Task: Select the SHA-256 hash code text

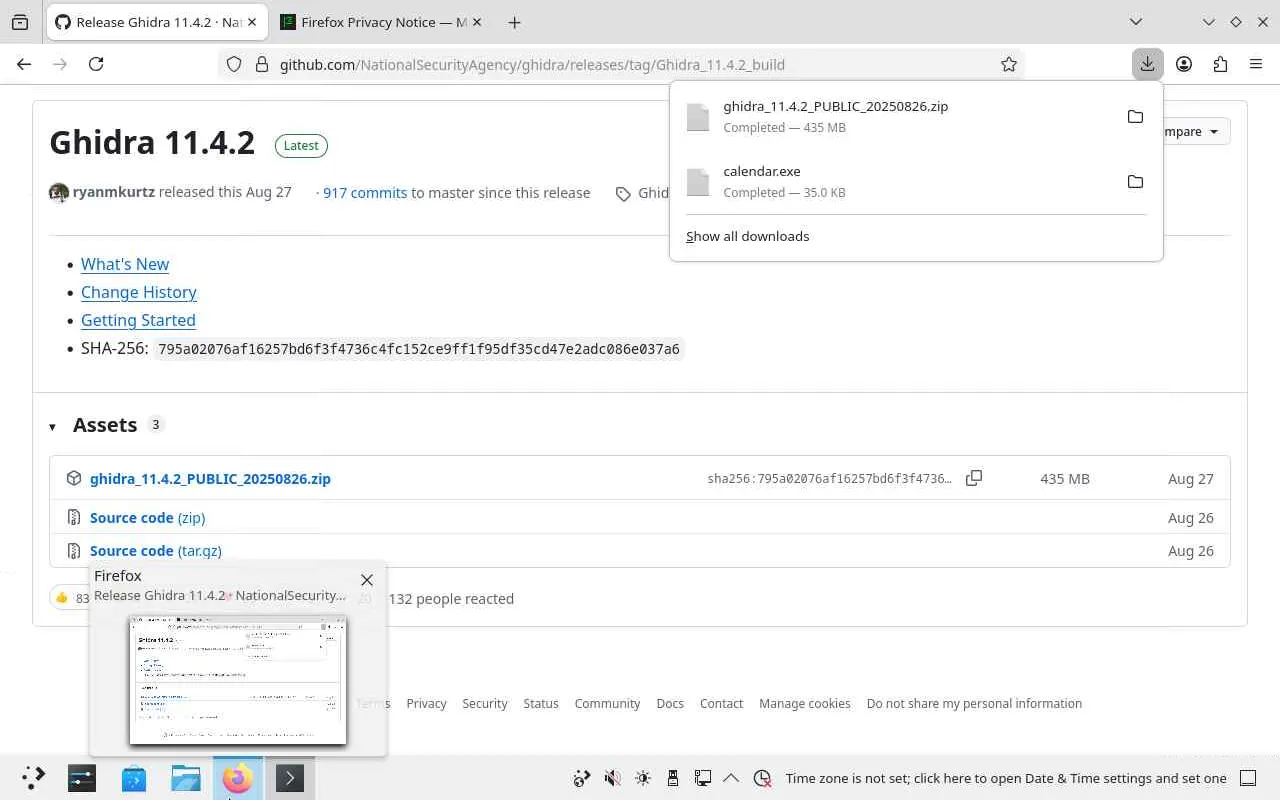Action: 419,349
